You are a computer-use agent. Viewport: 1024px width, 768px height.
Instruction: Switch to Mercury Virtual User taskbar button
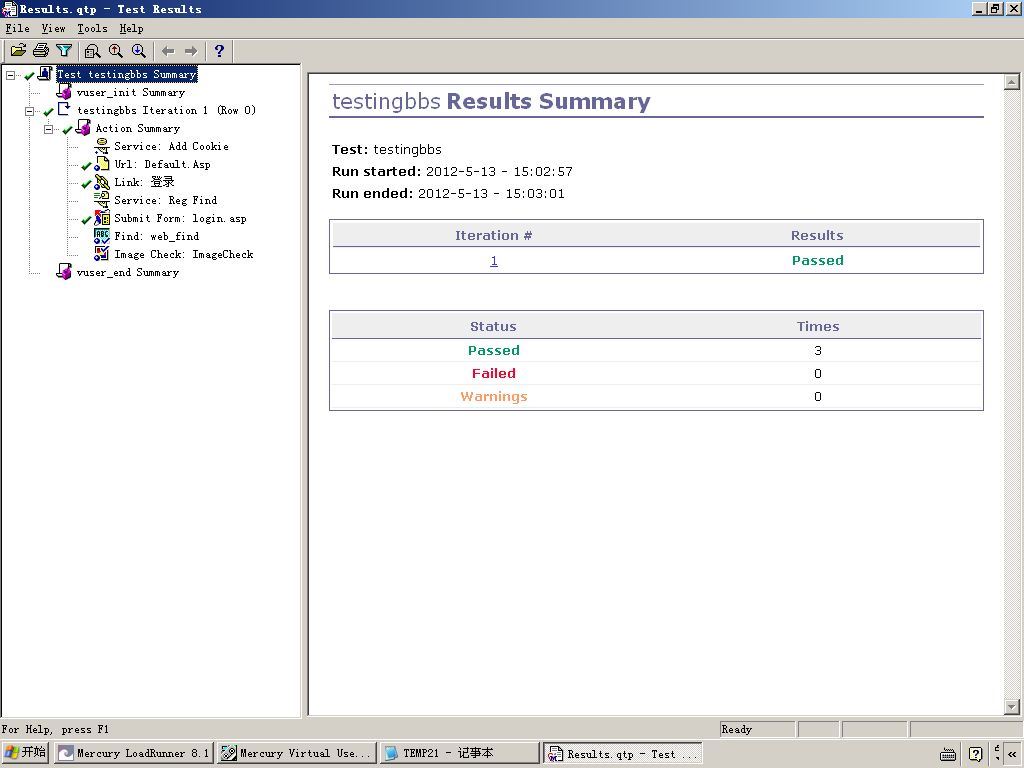[x=297, y=753]
